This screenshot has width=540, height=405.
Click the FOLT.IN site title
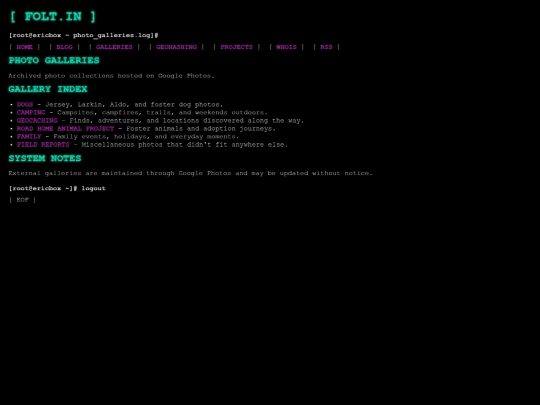53,17
